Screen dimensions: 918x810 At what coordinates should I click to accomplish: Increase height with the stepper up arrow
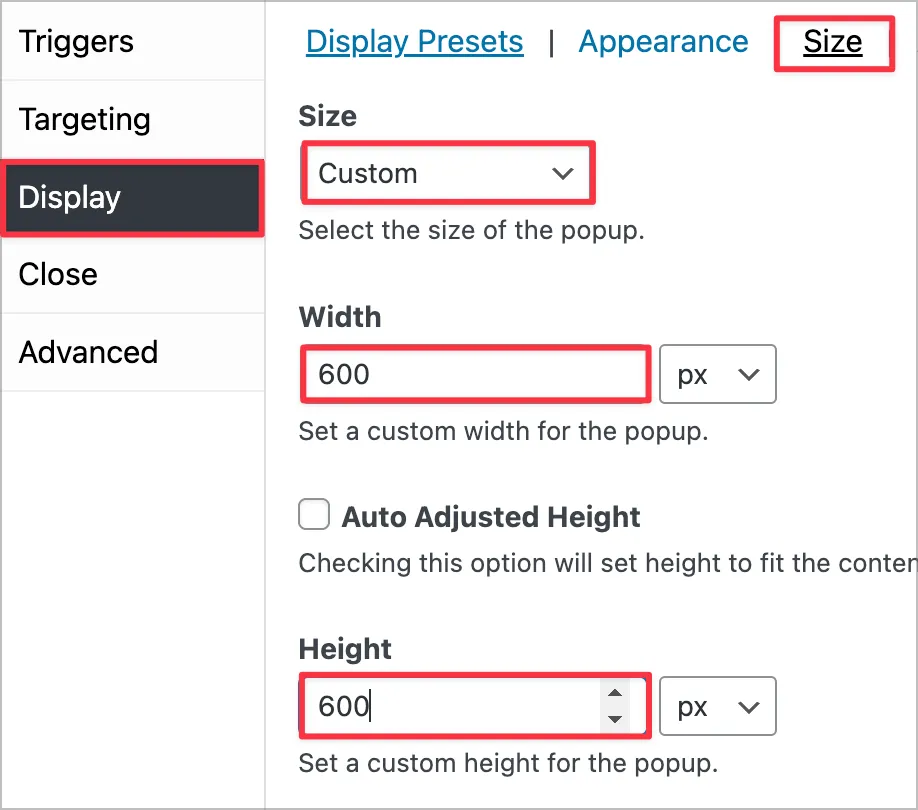(615, 695)
